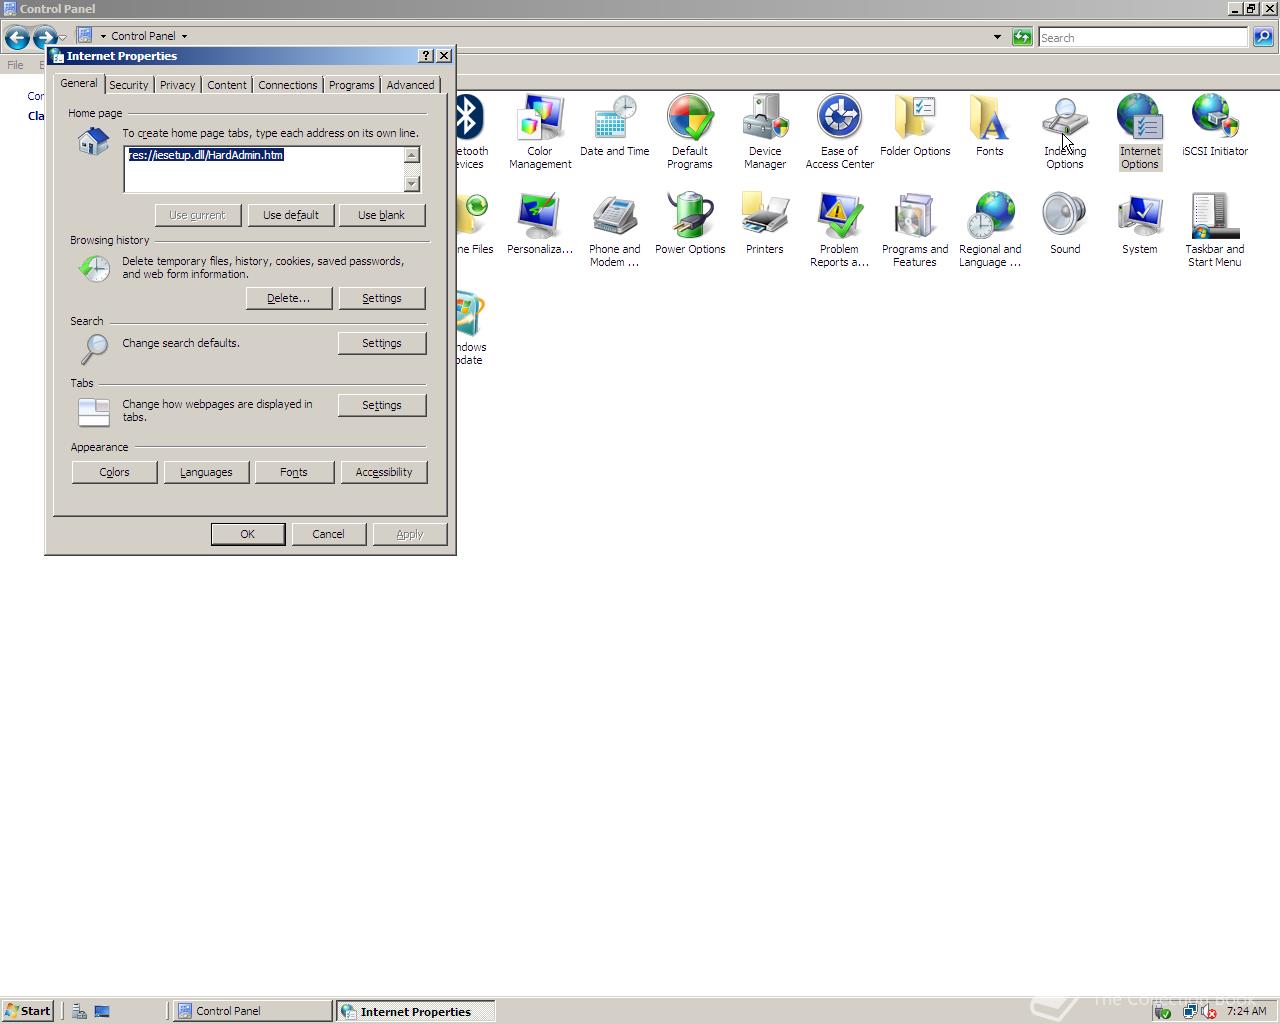Open recent pages dropdown arrow
Screen dimensions: 1280x1024
tap(63, 38)
